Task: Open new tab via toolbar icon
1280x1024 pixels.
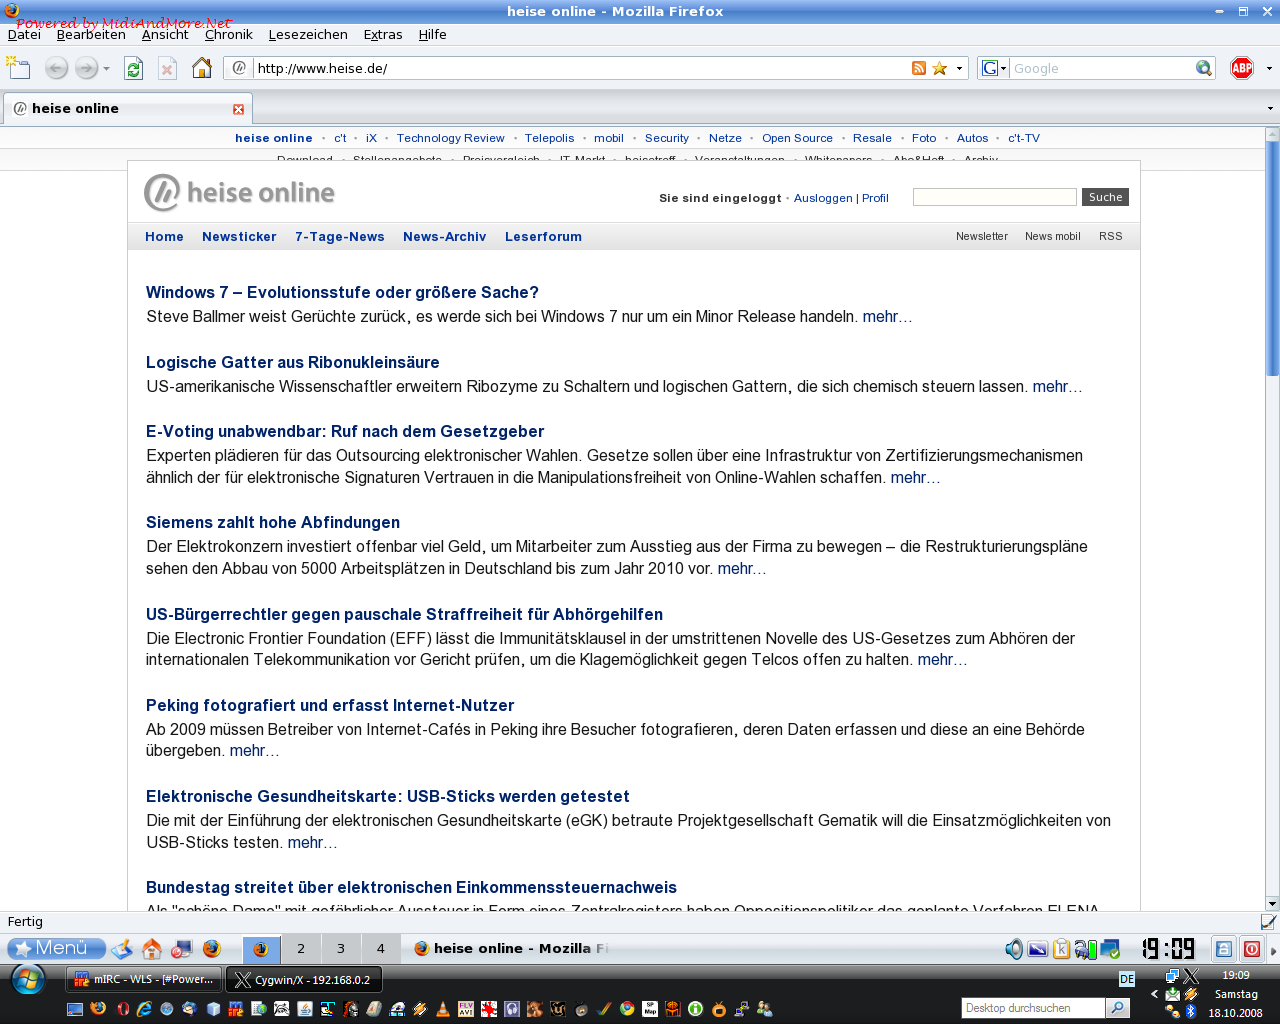Action: pos(18,68)
